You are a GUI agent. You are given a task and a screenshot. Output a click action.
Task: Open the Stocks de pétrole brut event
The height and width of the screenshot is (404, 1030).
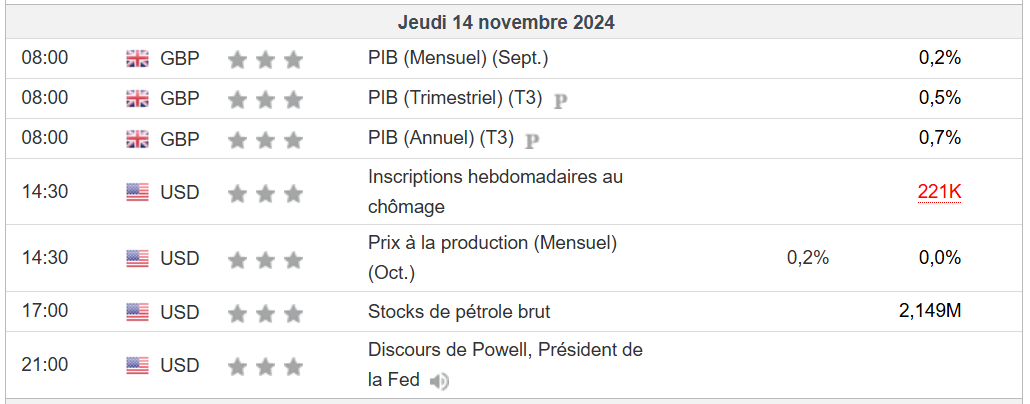pos(459,312)
